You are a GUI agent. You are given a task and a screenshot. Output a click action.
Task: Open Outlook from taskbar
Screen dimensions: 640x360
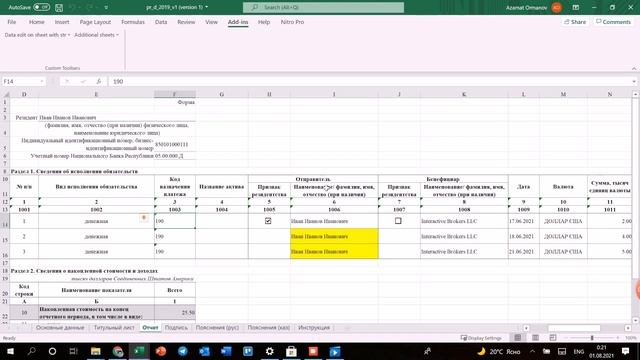coord(204,351)
